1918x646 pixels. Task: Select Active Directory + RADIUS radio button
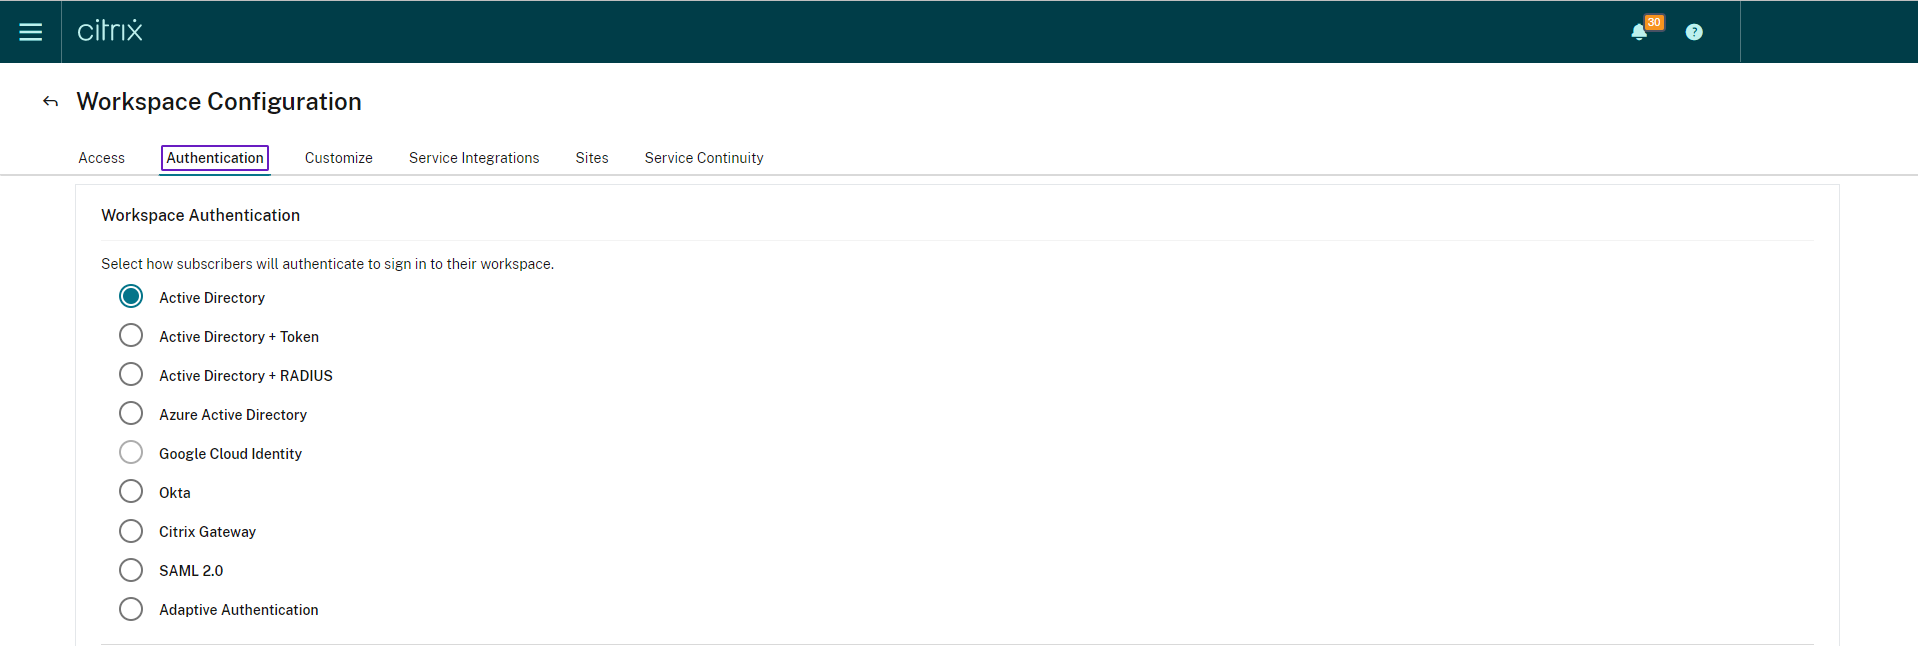pos(131,375)
